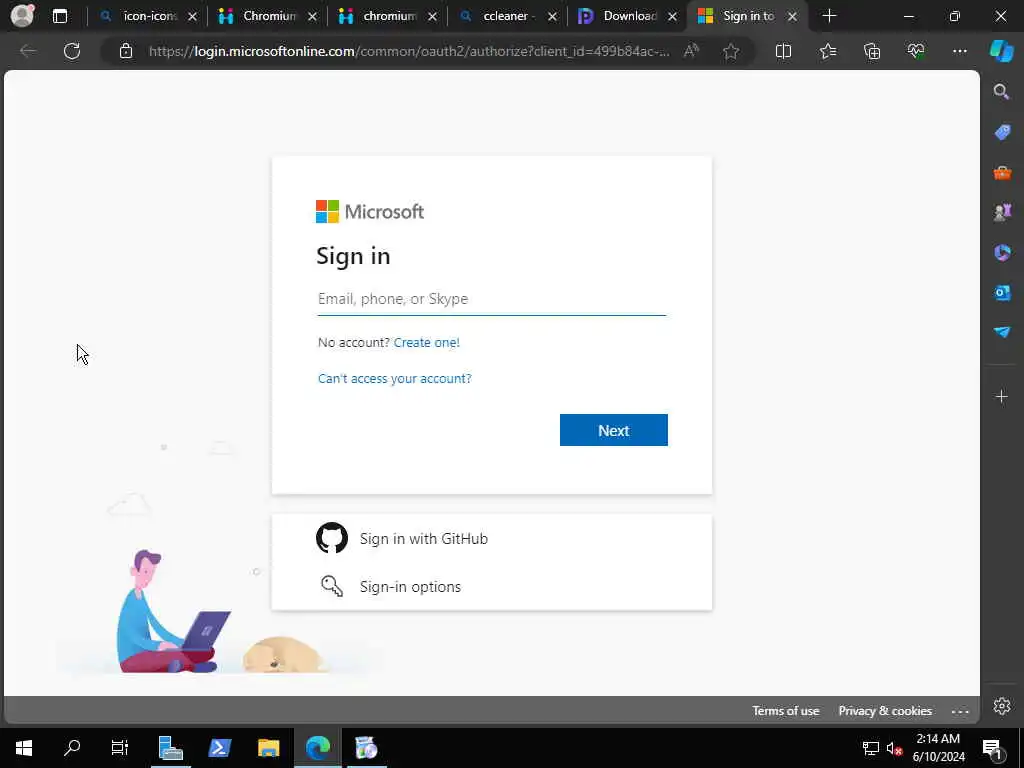This screenshot has height=768, width=1024.
Task: Open a new browser tab
Action: tap(829, 16)
